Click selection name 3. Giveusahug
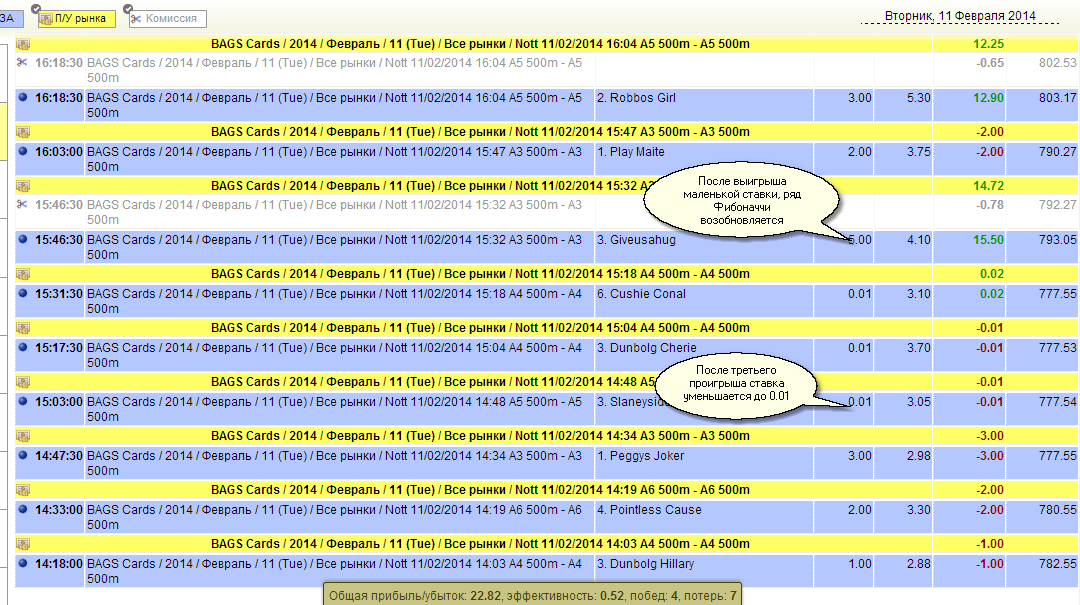The height and width of the screenshot is (605, 1080). (636, 240)
